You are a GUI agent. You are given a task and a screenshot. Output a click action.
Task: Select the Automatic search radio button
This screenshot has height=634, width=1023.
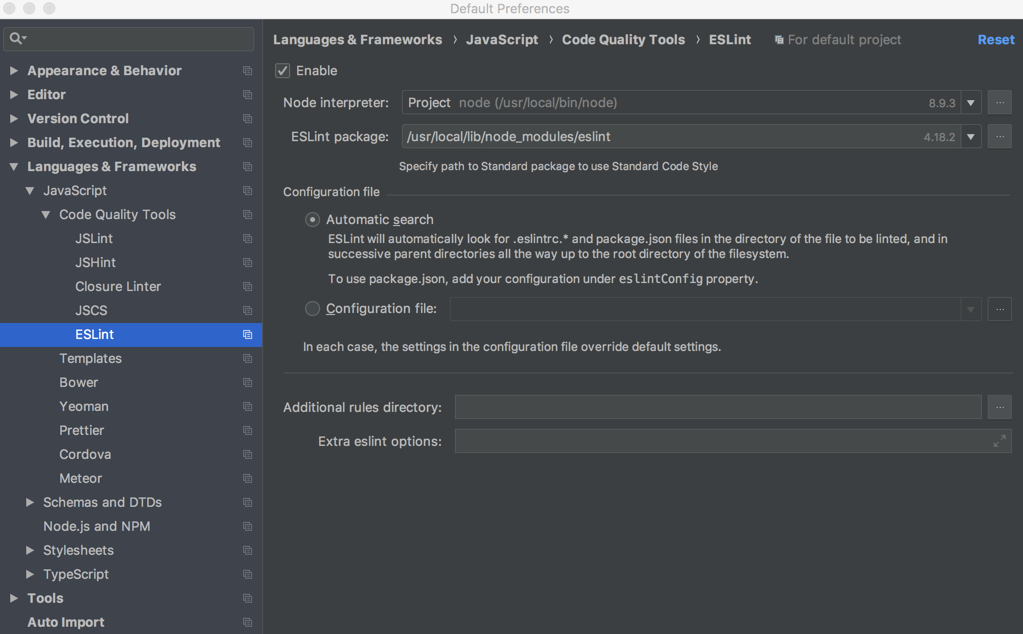313,220
